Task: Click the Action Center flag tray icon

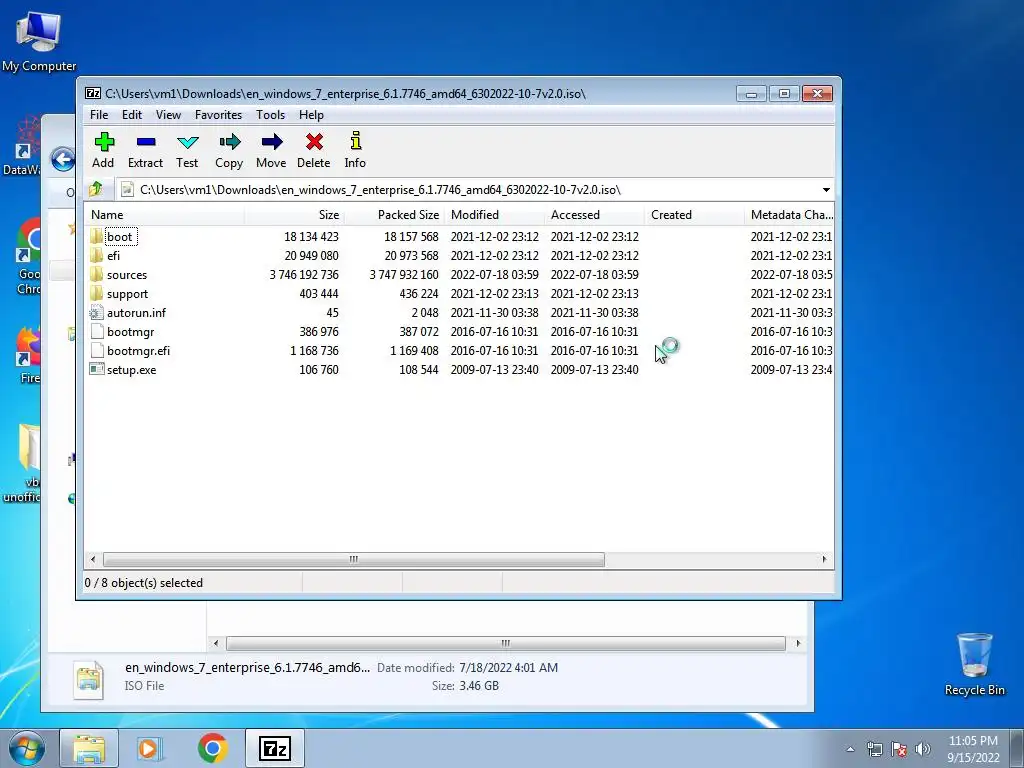Action: (899, 749)
